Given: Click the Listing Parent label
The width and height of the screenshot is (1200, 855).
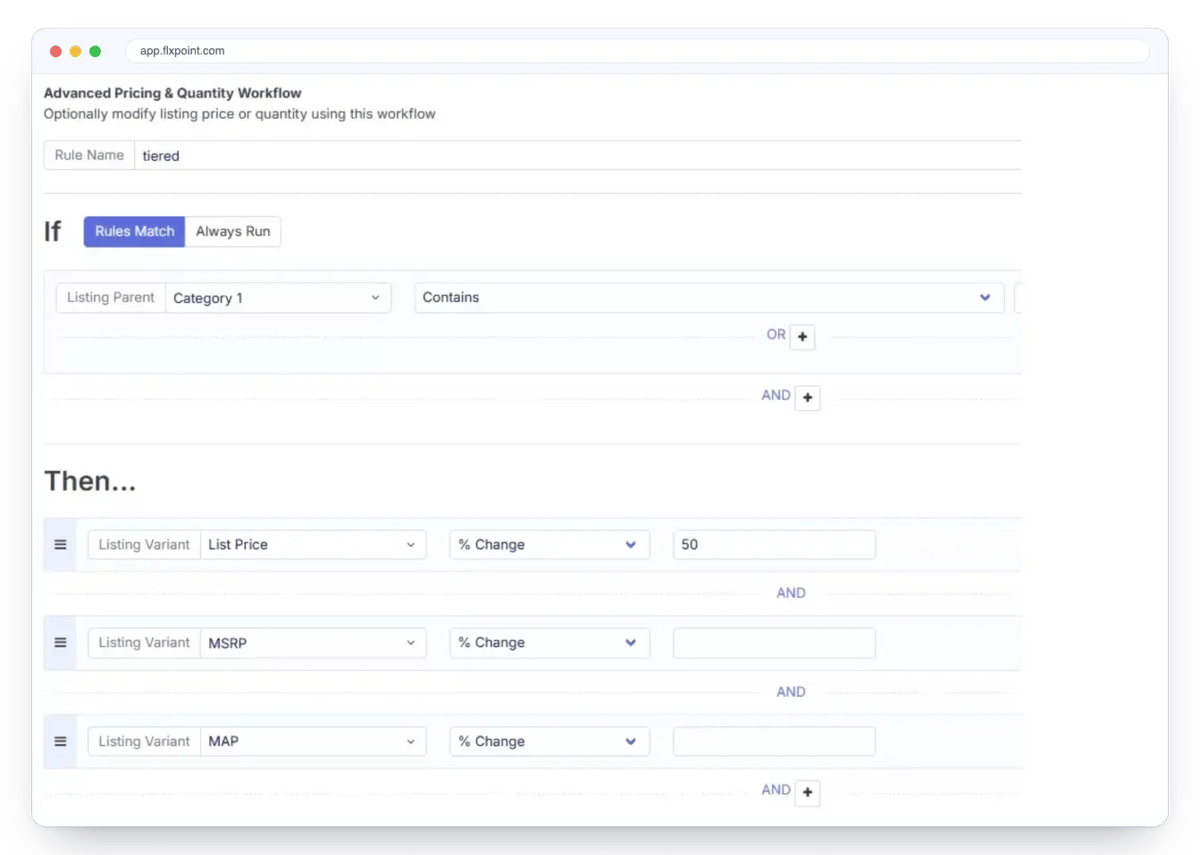Looking at the screenshot, I should point(111,298).
